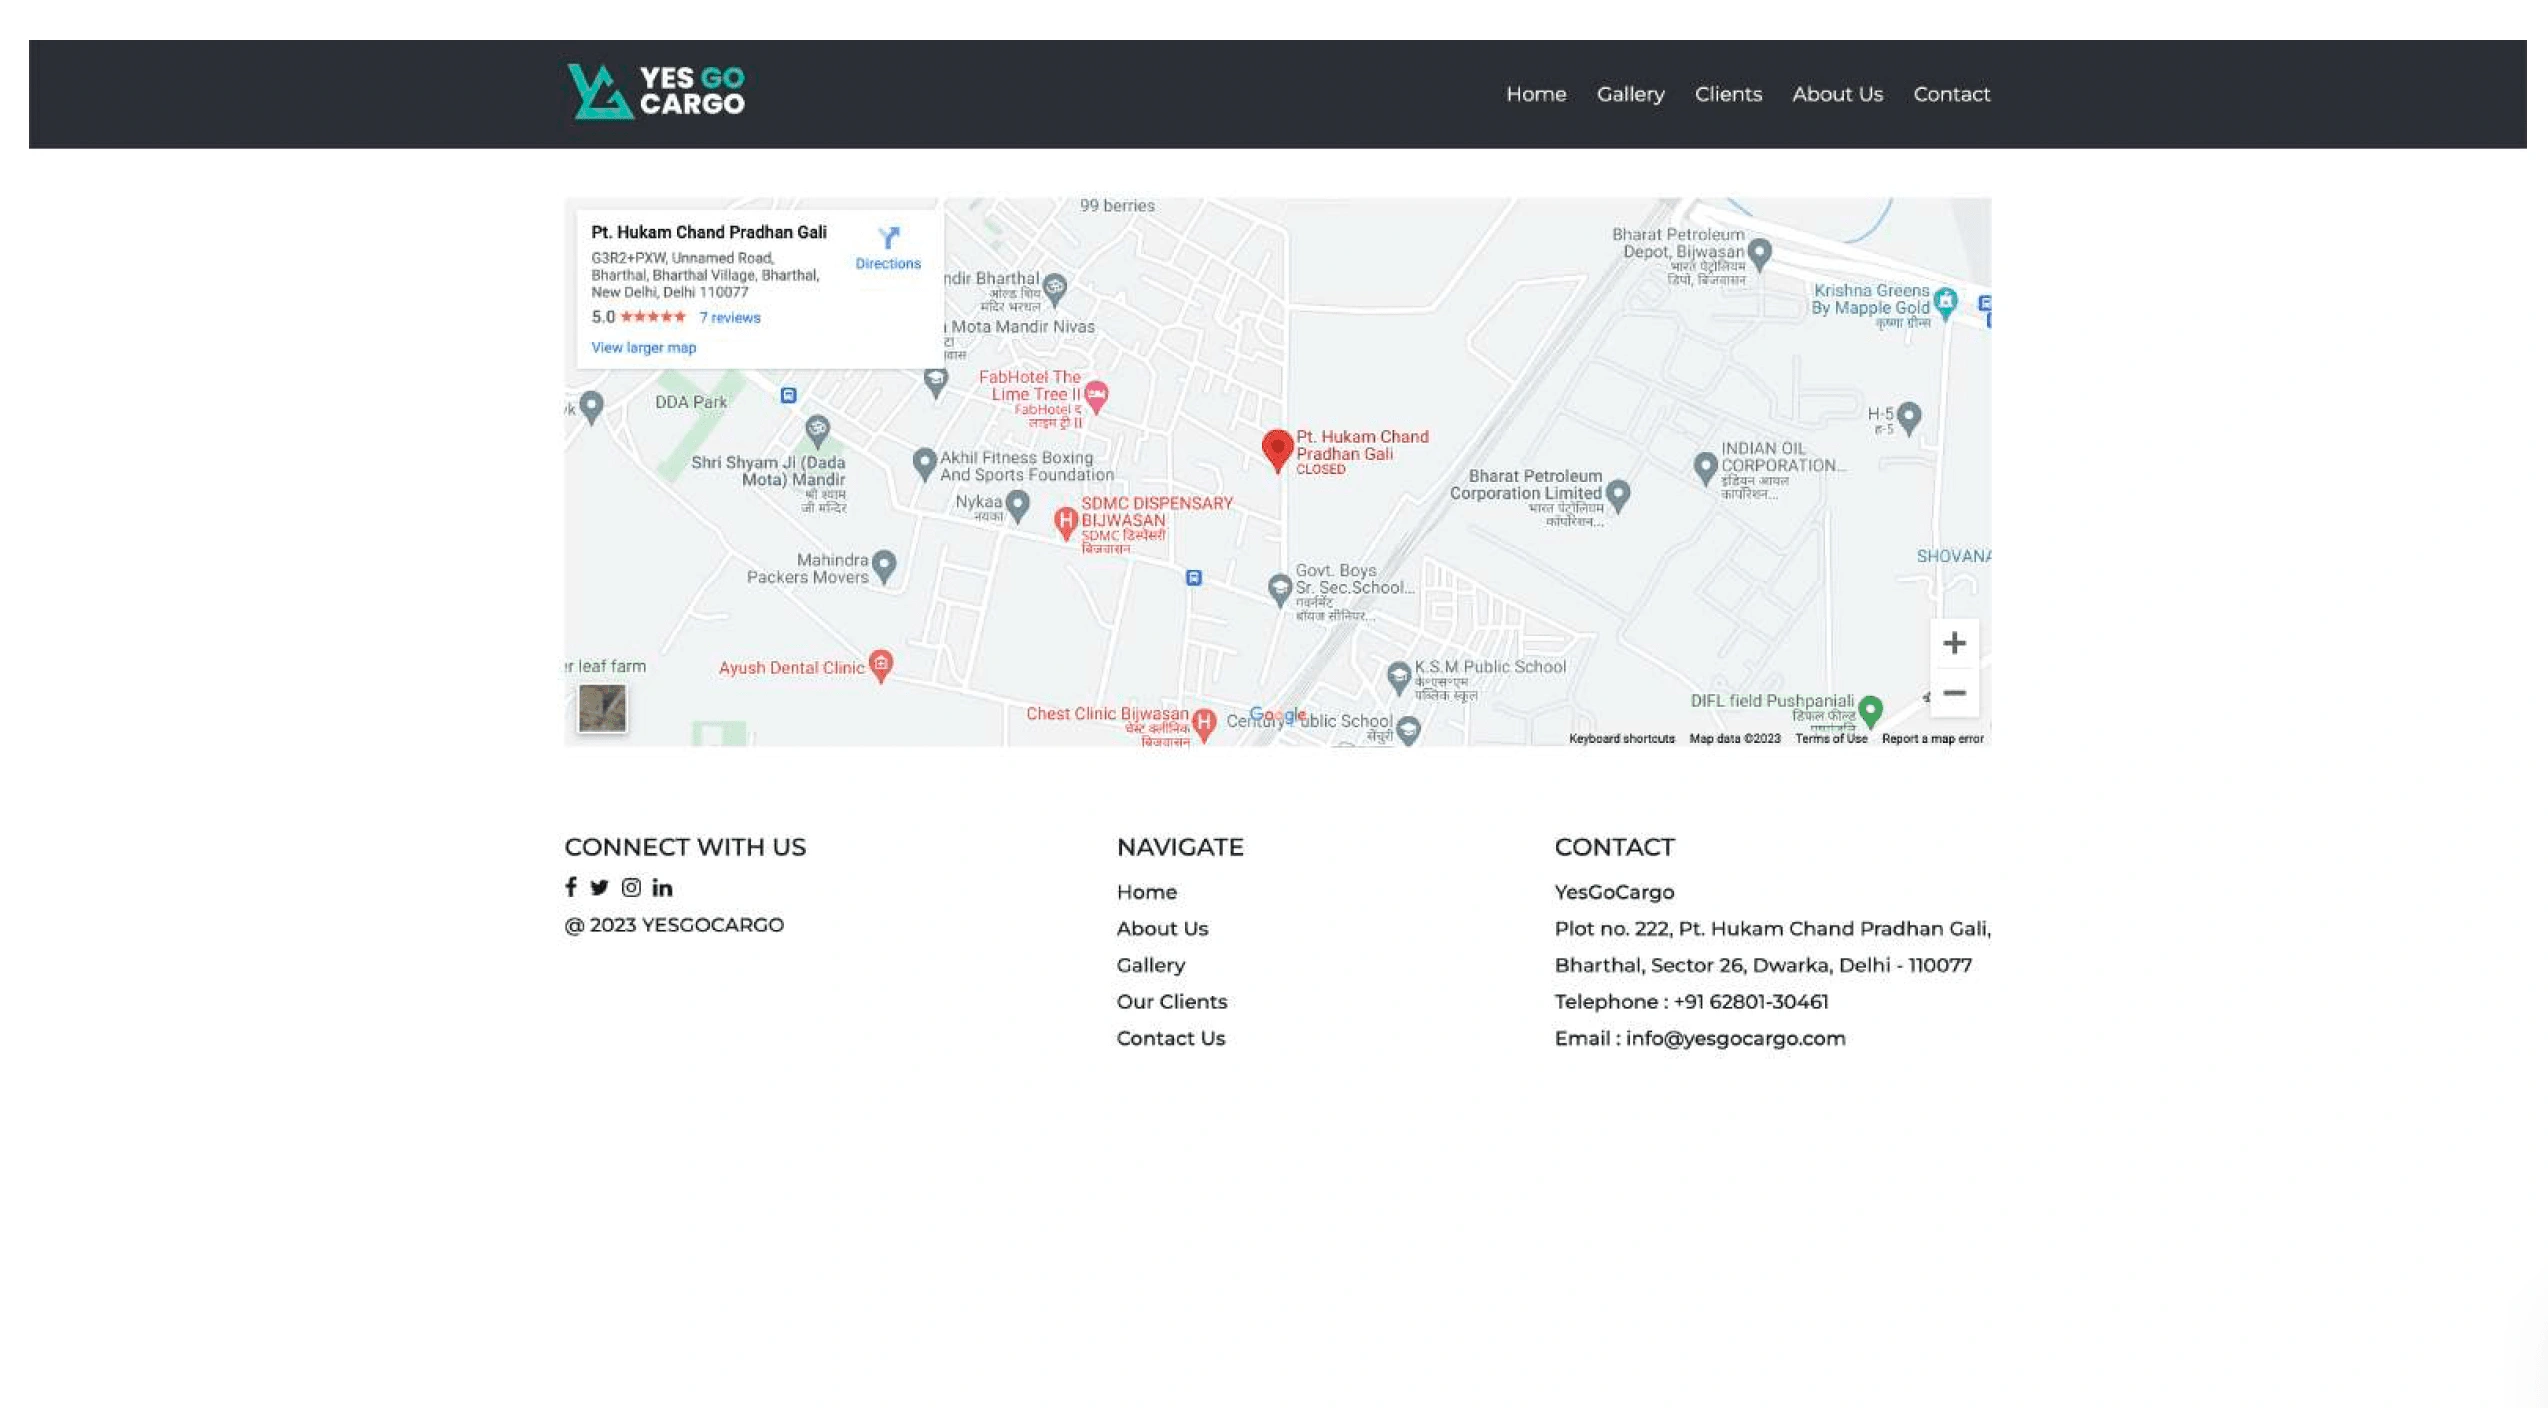Screen dimensions: 2548x1408
Task: Click Report a map error link
Action: click(x=1932, y=739)
